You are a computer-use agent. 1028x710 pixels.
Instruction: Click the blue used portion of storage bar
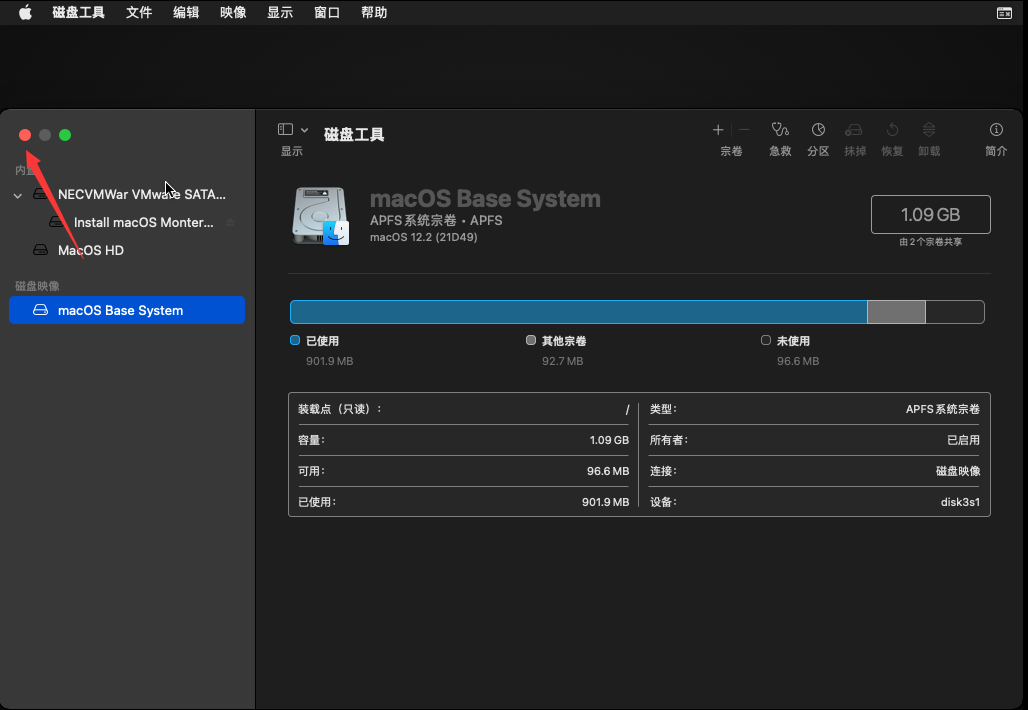coord(578,312)
